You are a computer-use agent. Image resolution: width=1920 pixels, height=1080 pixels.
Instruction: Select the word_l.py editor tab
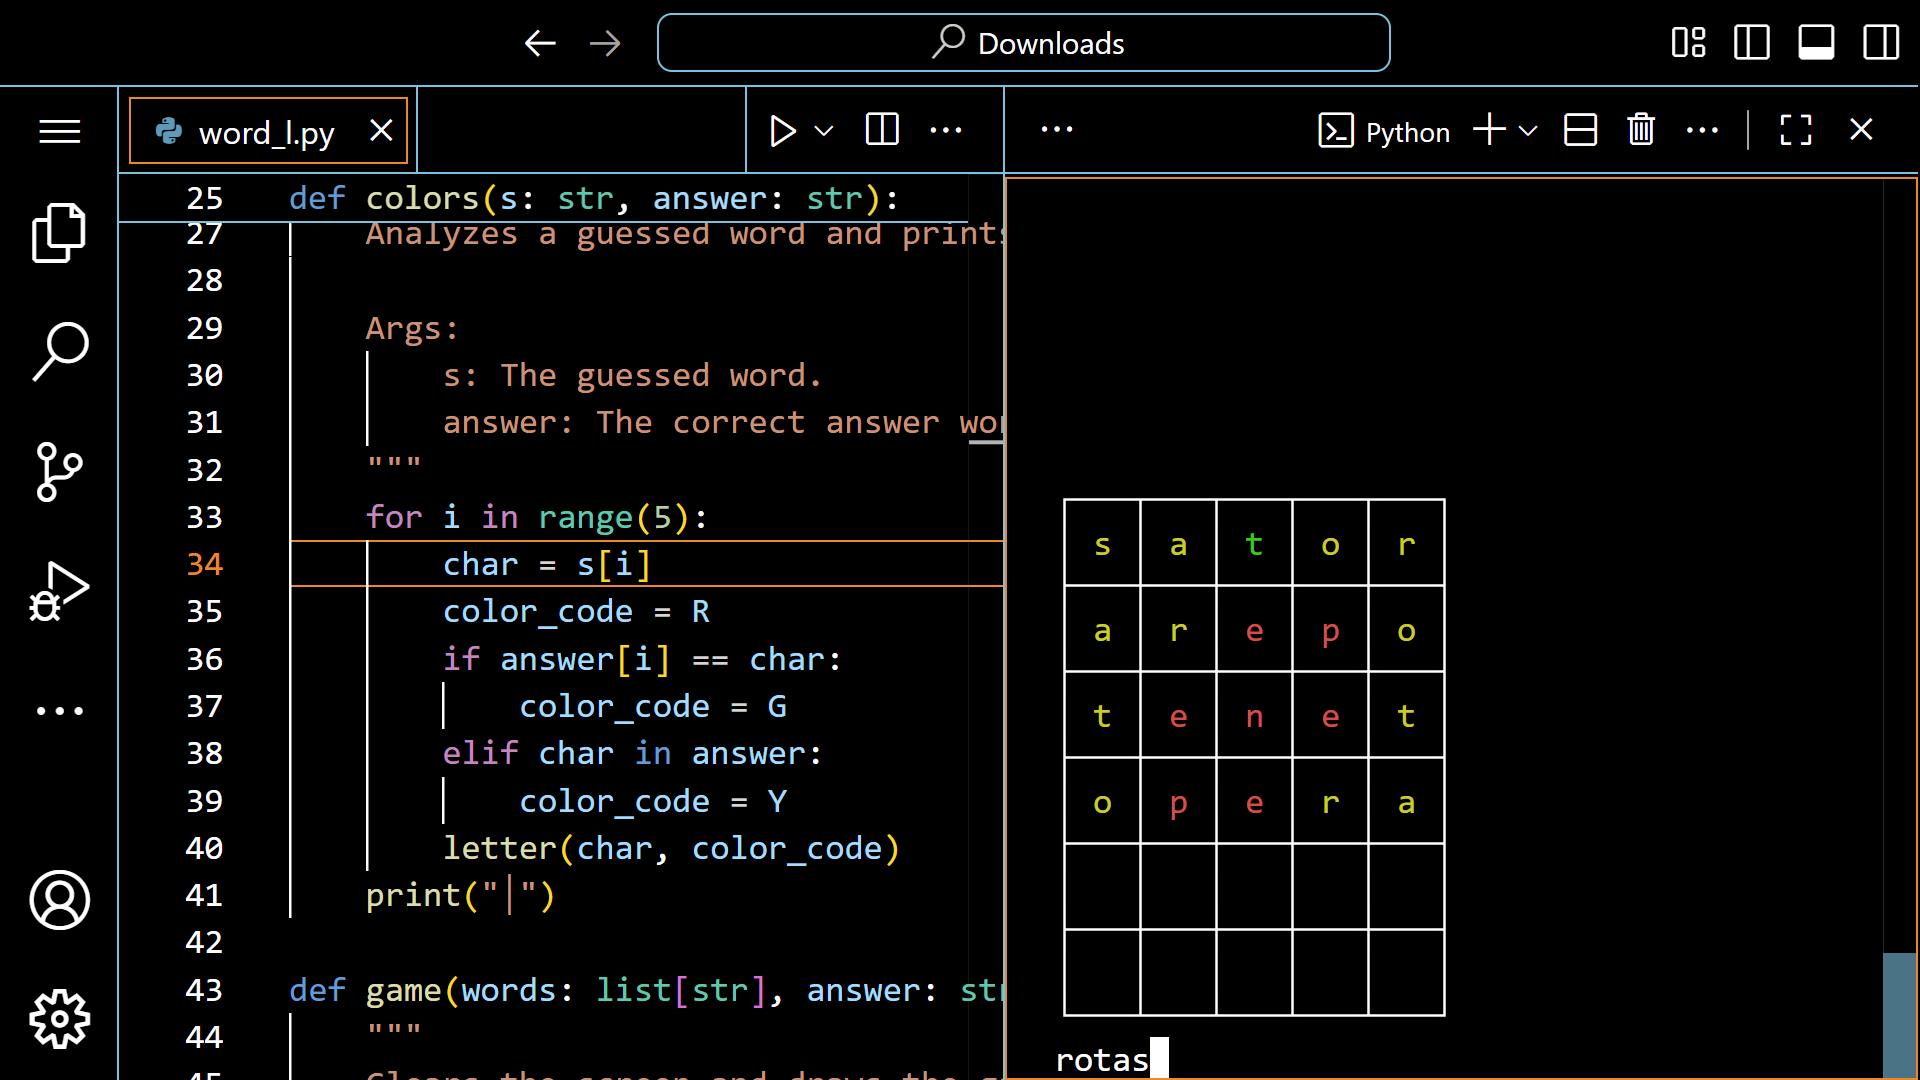point(265,132)
